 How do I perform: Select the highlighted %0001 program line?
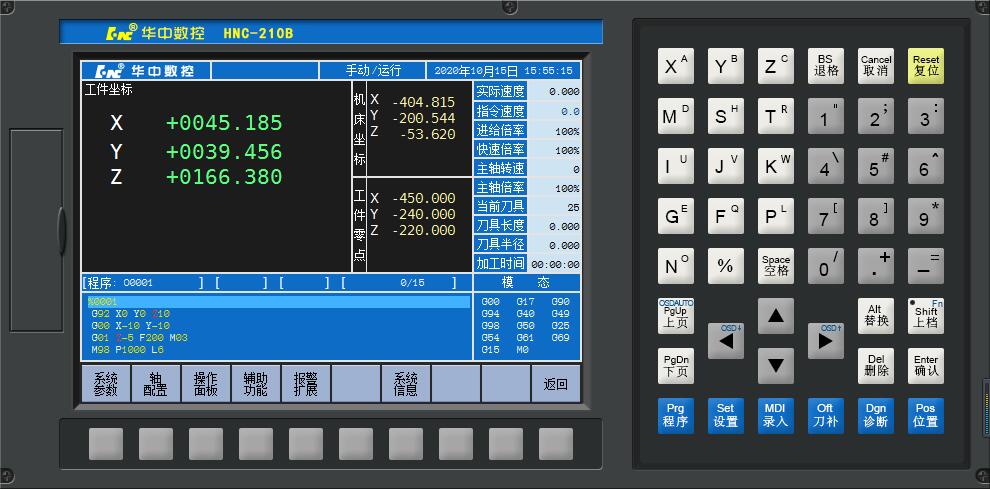click(277, 301)
